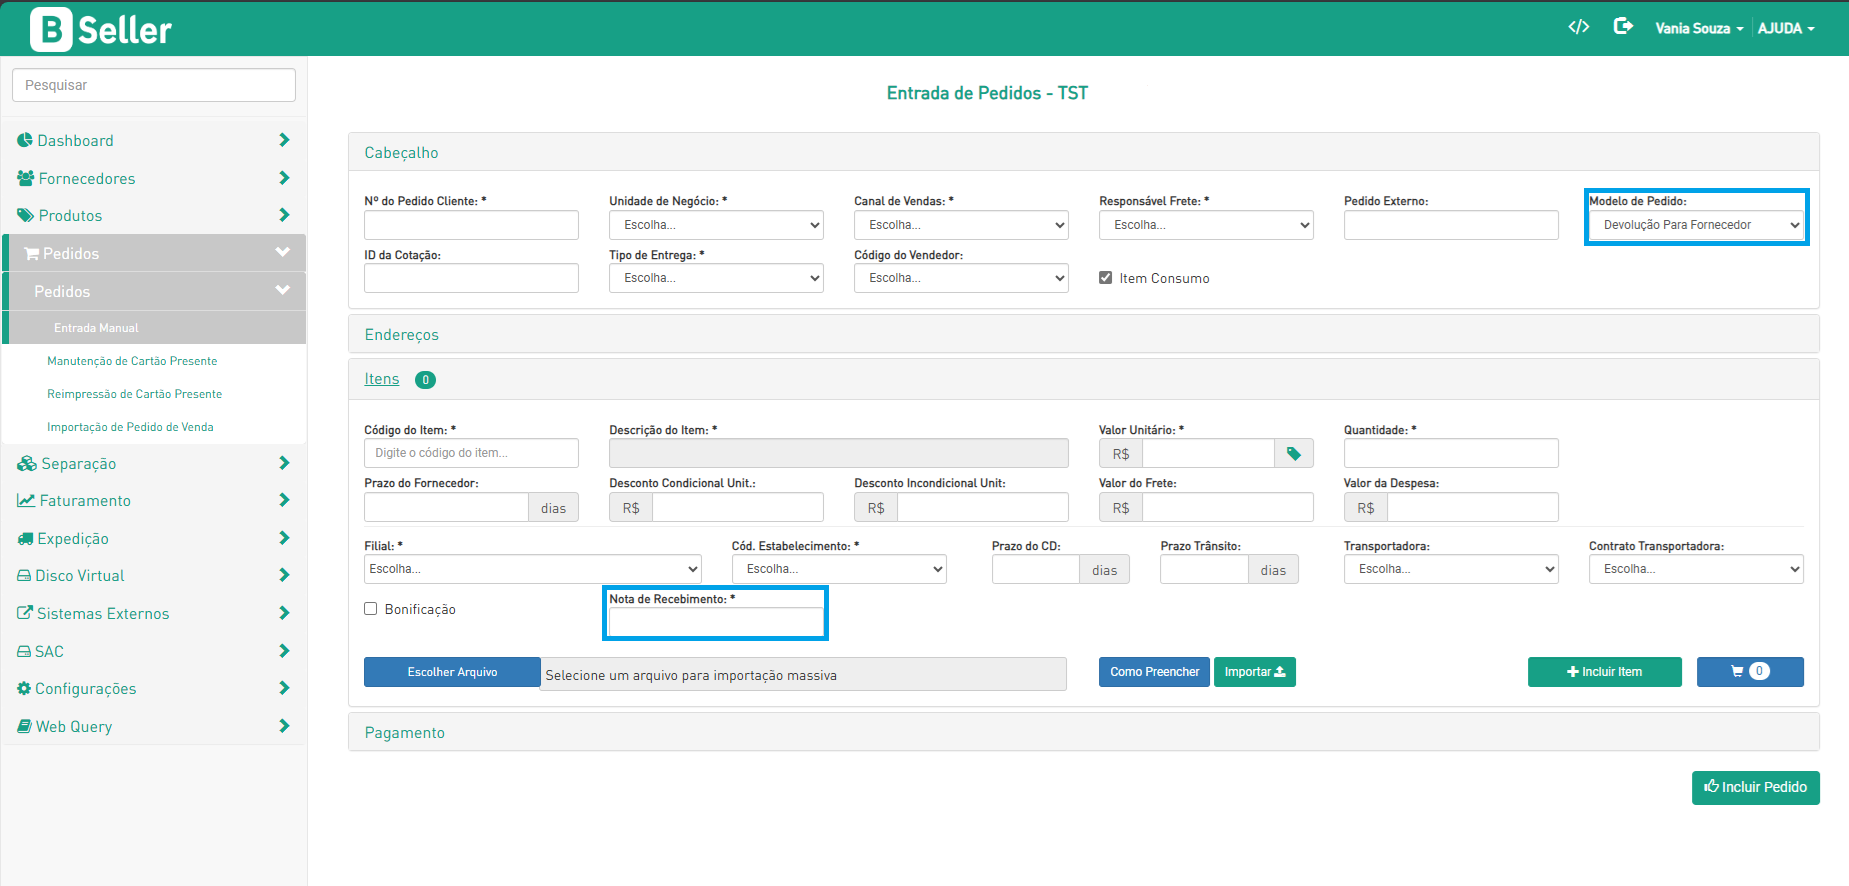Click the Configurações gear icon
The height and width of the screenshot is (886, 1849).
[x=24, y=689]
